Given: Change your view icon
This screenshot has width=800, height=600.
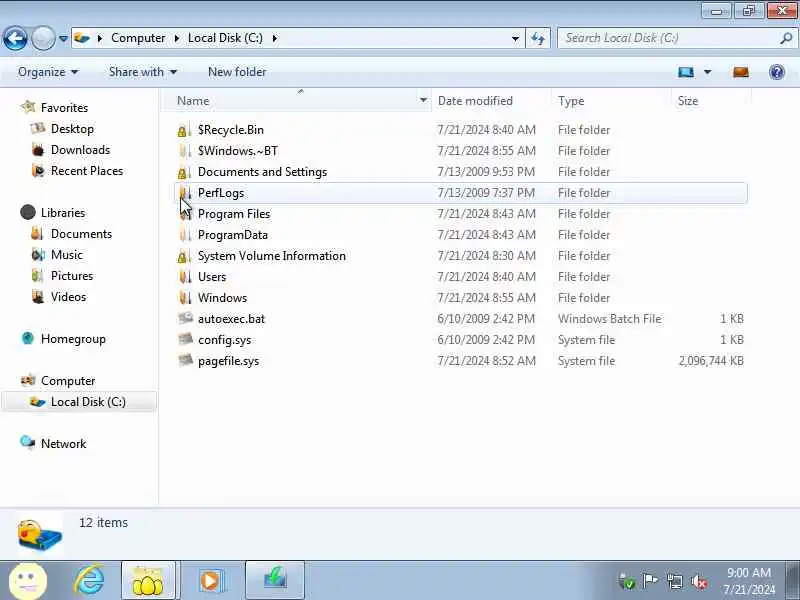Looking at the screenshot, I should [686, 72].
